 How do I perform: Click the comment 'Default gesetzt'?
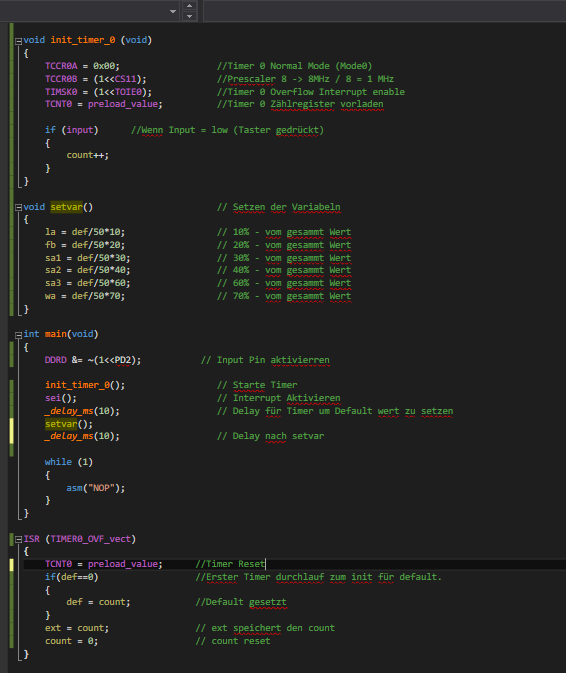(x=241, y=602)
